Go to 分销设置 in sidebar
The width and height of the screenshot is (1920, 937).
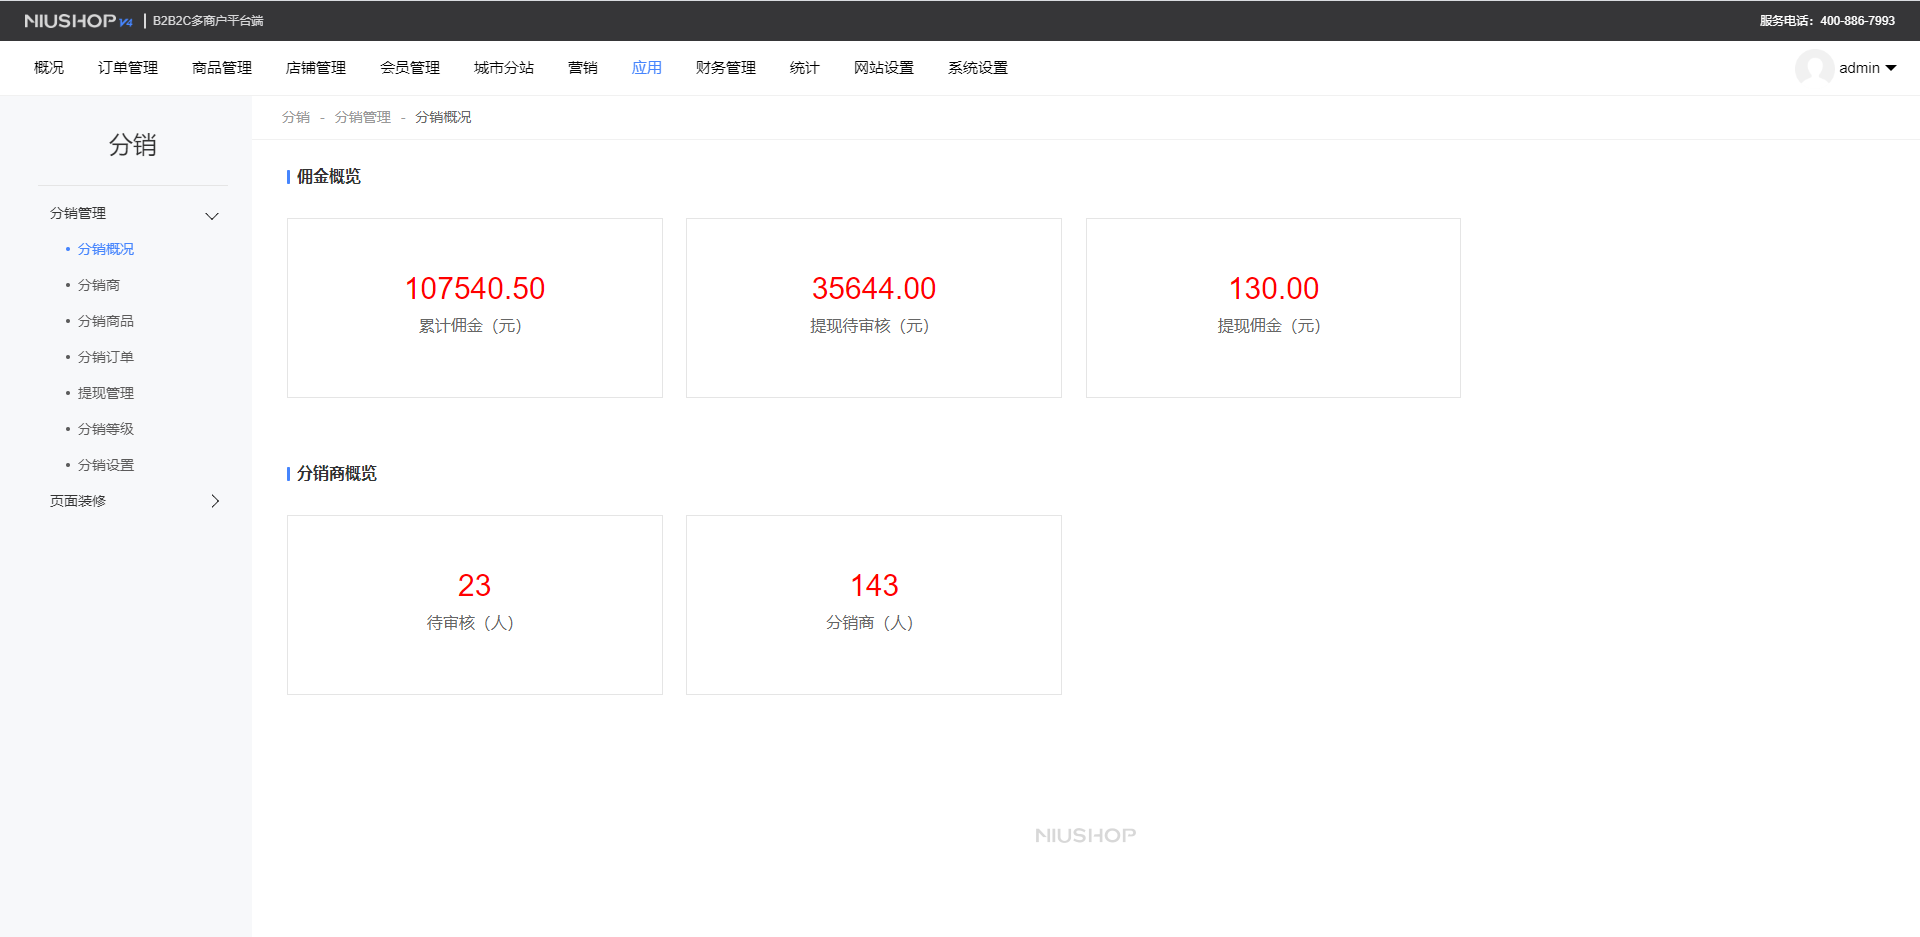click(x=106, y=465)
